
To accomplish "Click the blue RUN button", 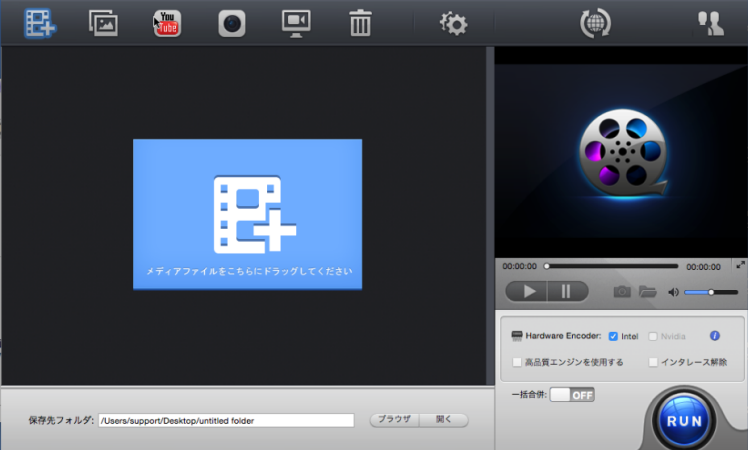I will point(684,421).
